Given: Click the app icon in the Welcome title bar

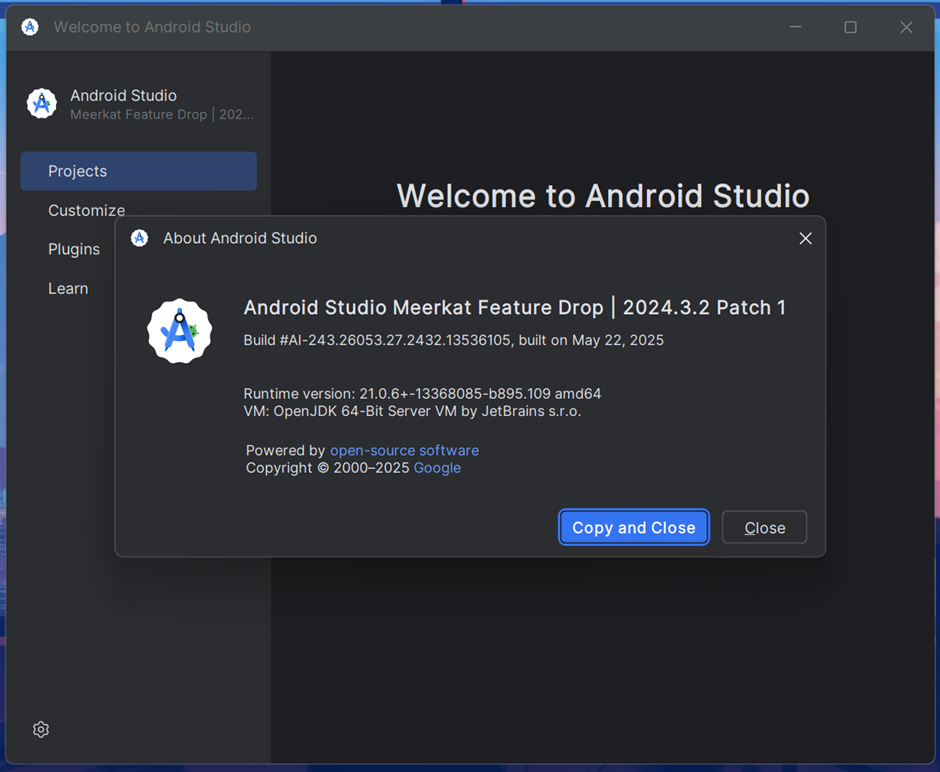Looking at the screenshot, I should click(x=30, y=27).
